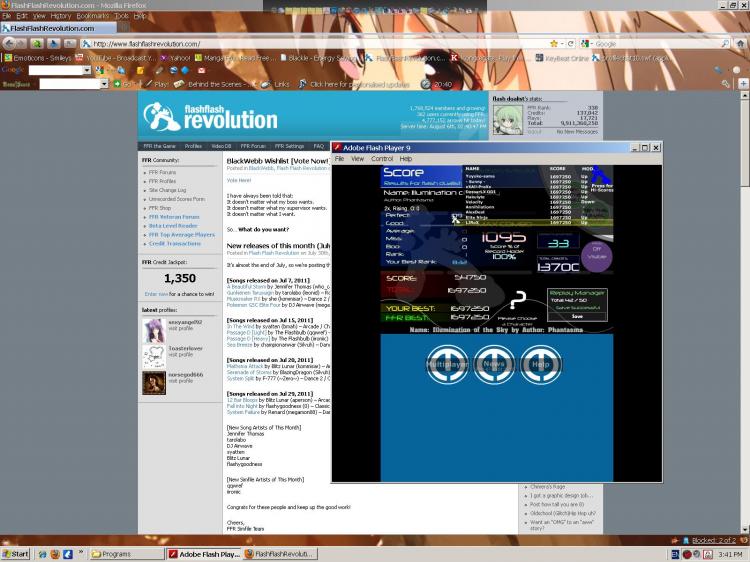The height and width of the screenshot is (562, 750).
Task: Open the user avatar in stats panel
Action: (507, 120)
